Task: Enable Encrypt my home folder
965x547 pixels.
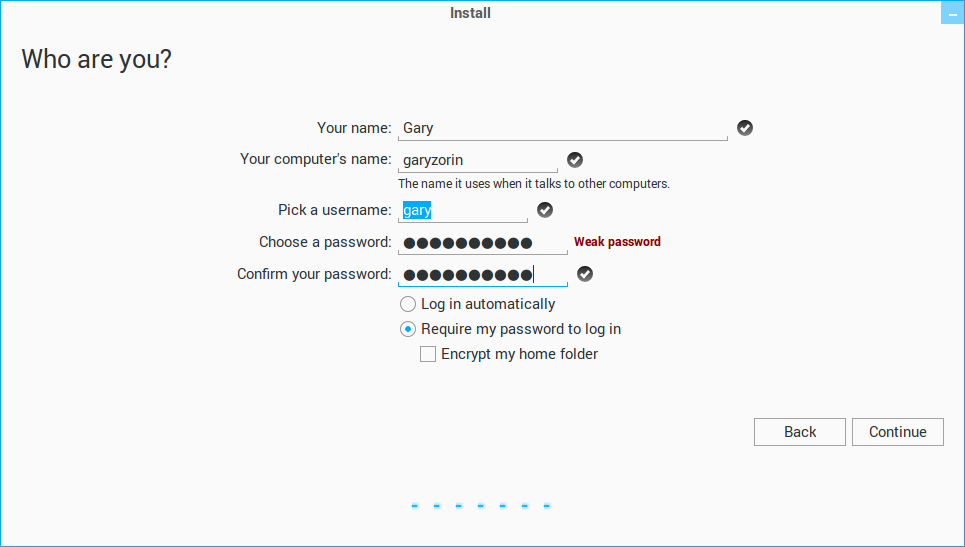Action: 428,354
